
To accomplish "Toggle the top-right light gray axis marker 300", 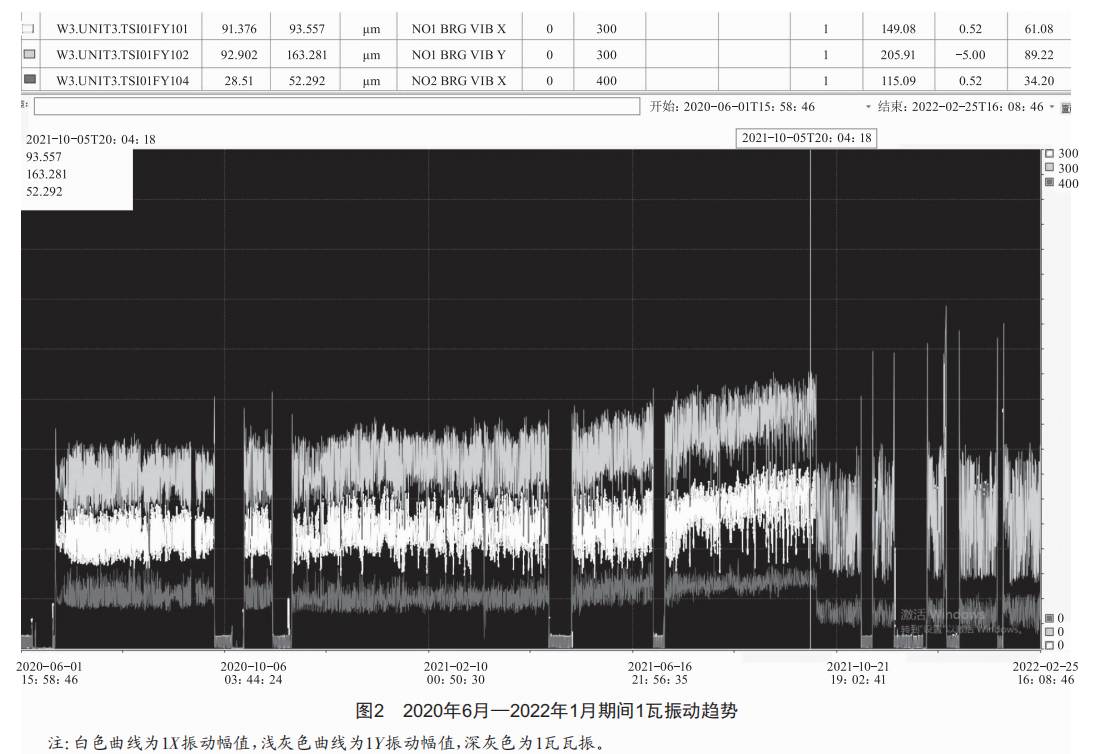I will 1049,168.
